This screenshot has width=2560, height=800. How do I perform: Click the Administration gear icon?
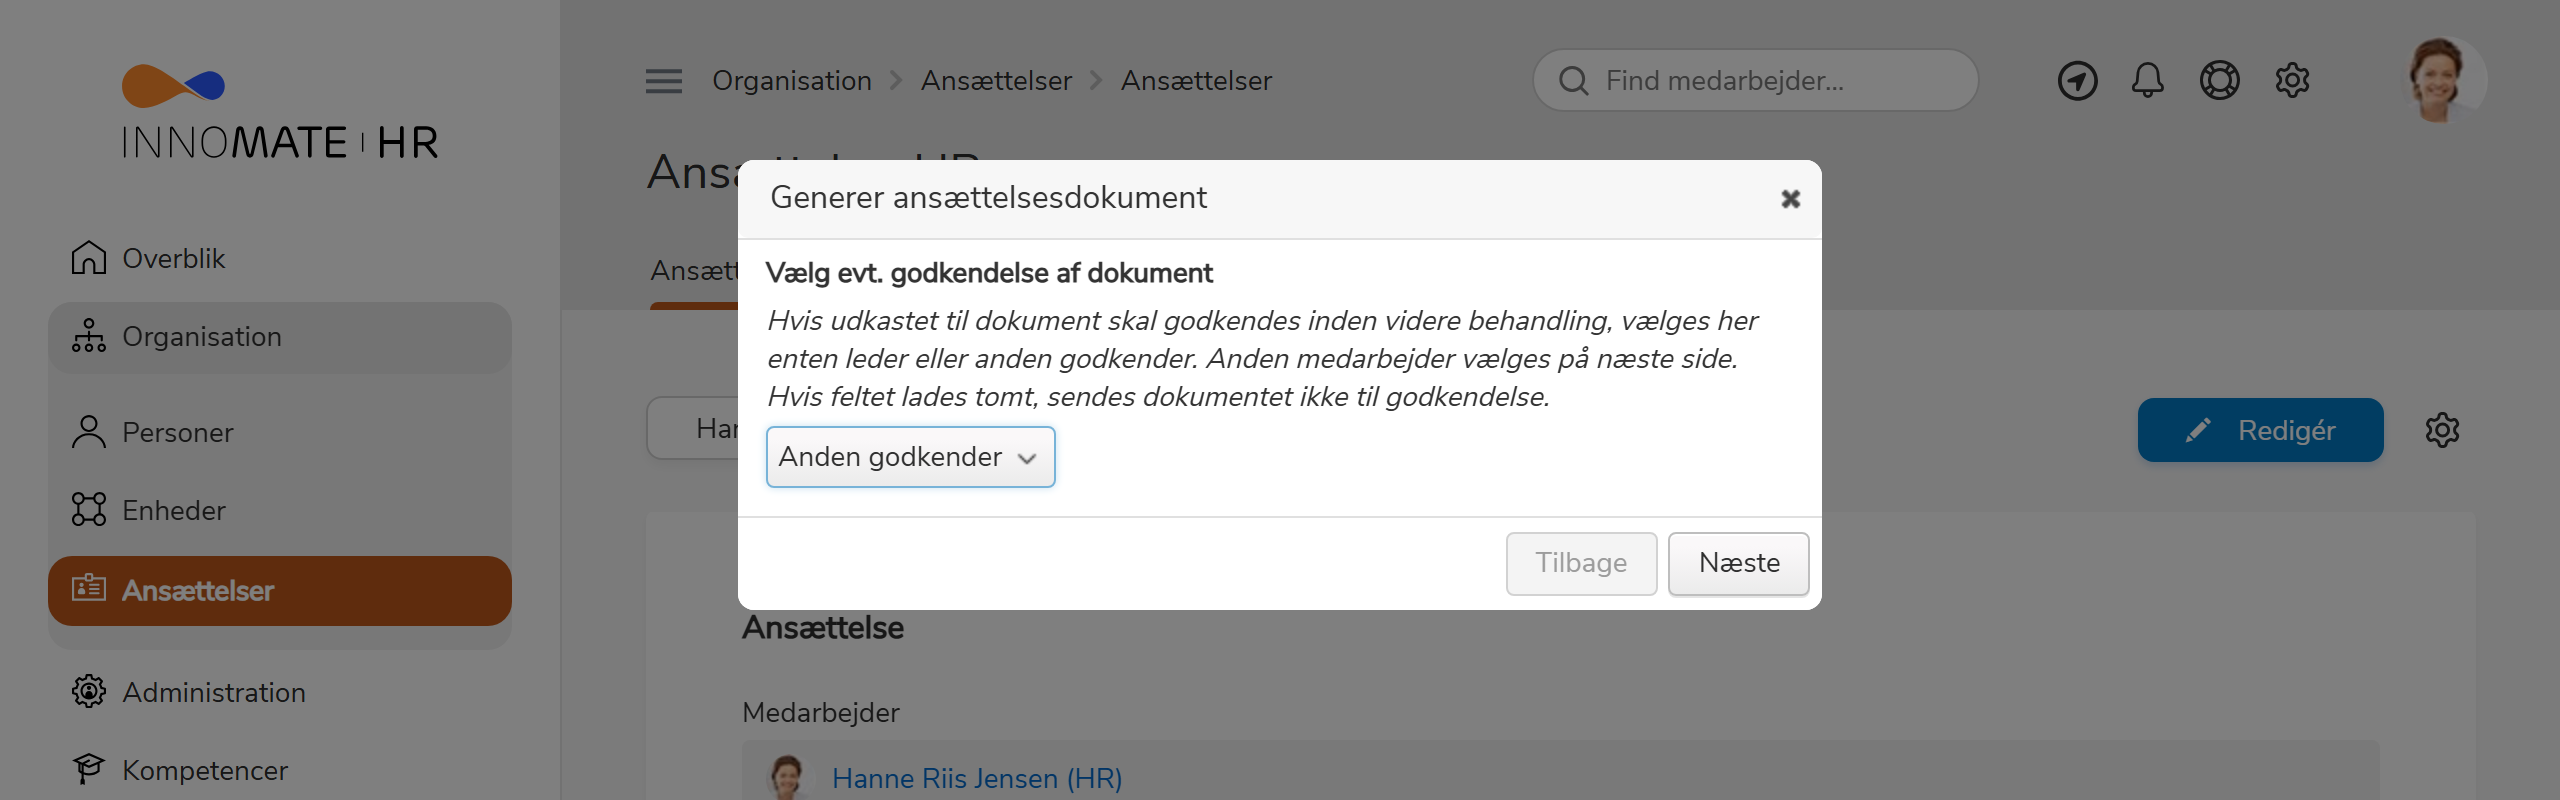(89, 692)
